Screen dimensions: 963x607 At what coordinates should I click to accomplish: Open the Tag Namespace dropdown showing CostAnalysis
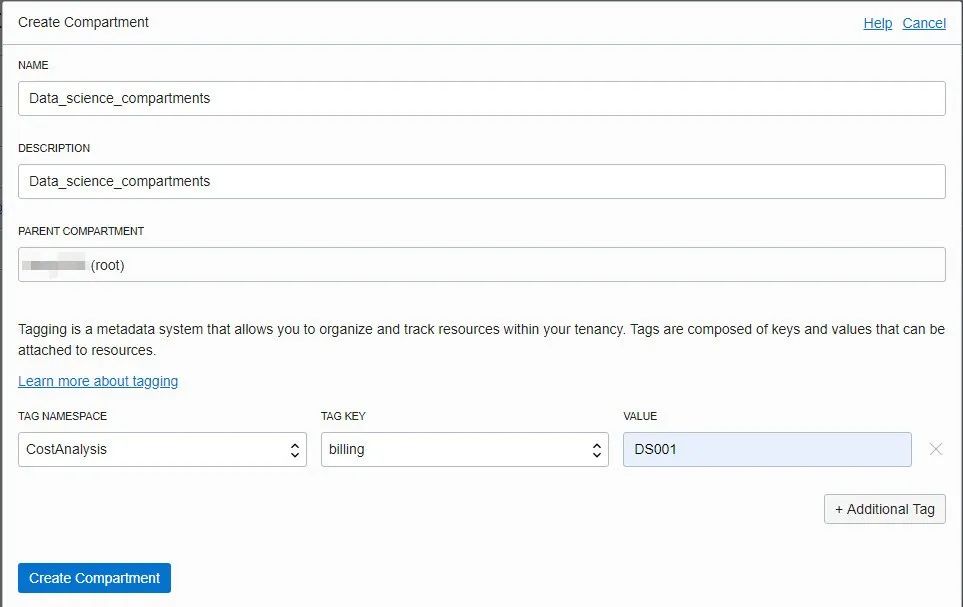162,450
